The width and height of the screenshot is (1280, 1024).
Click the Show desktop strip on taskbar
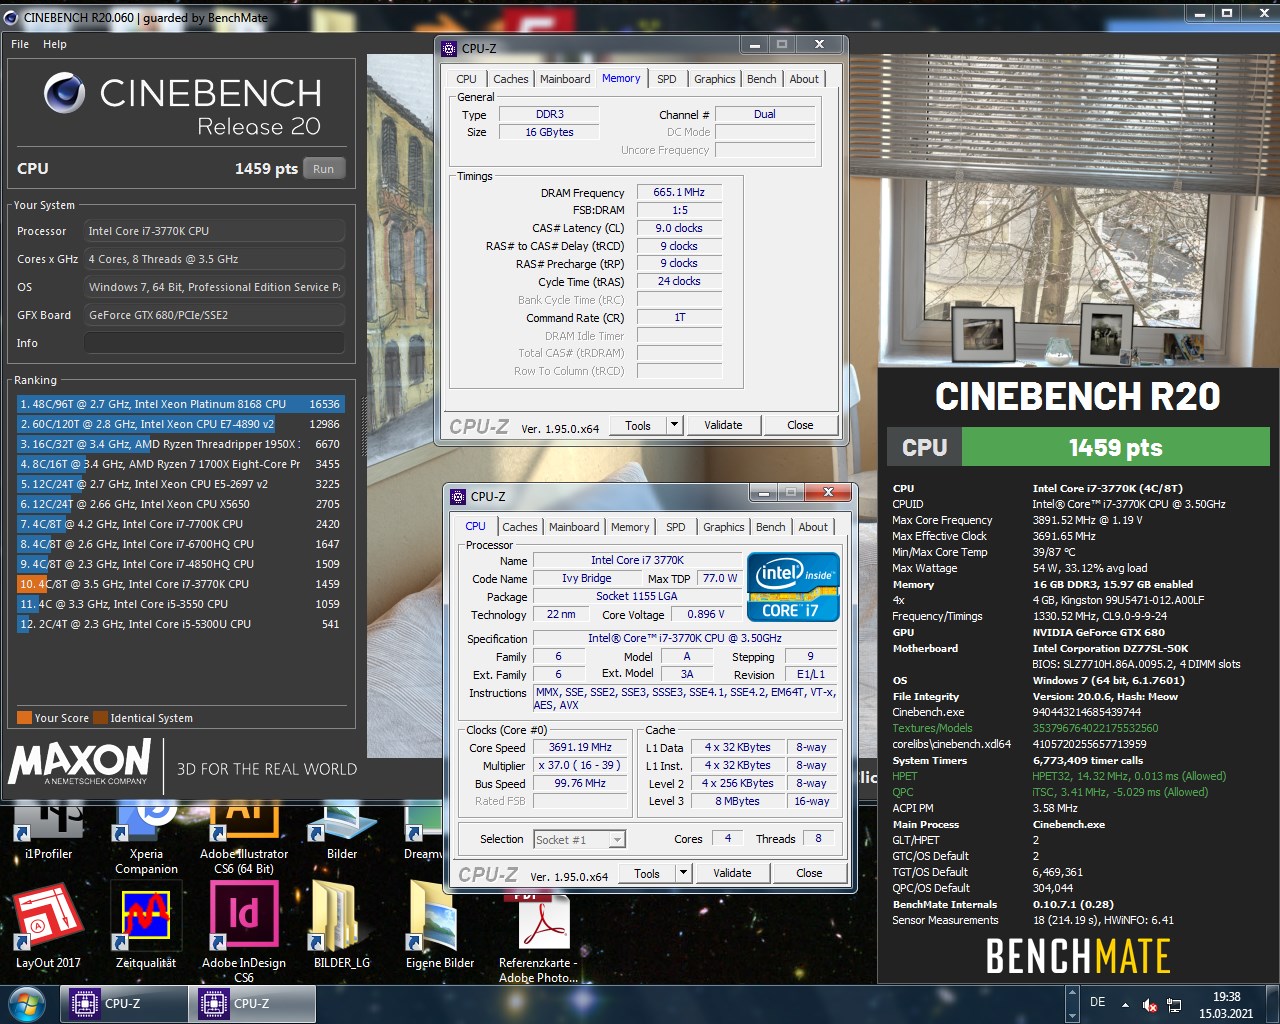point(1272,1005)
